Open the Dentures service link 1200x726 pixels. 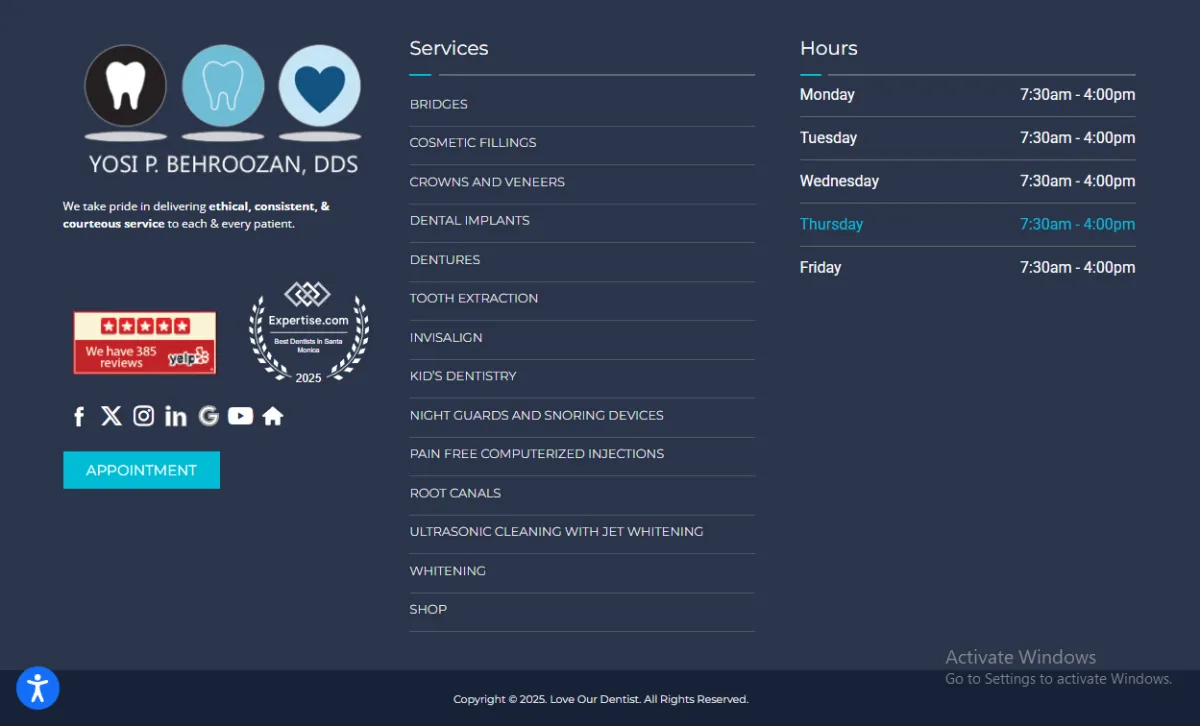[x=445, y=260]
